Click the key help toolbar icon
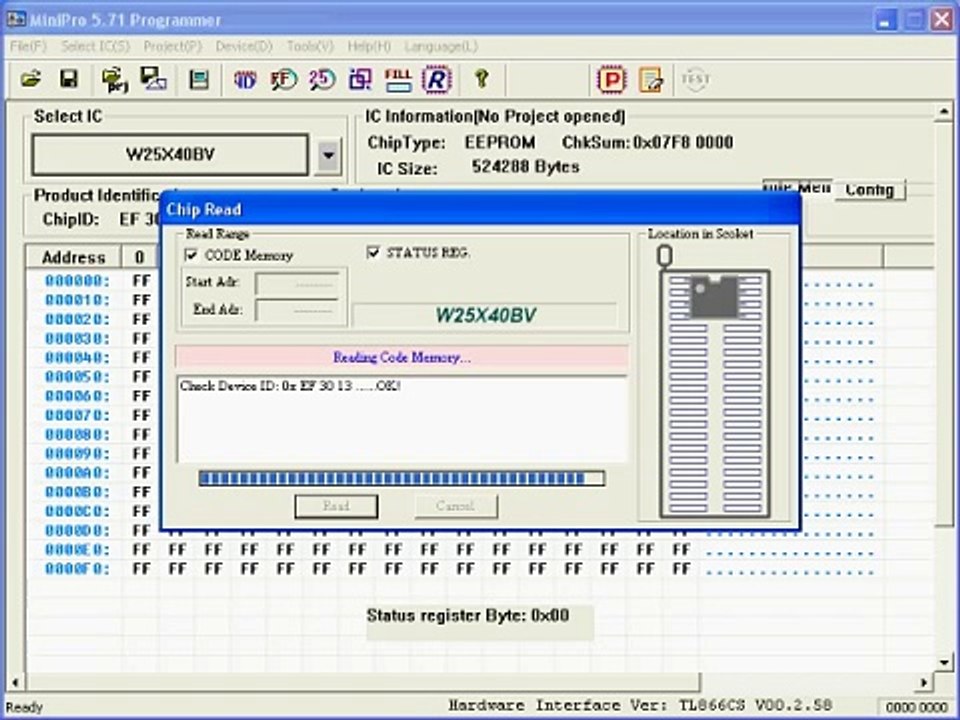This screenshot has height=720, width=960. click(481, 80)
